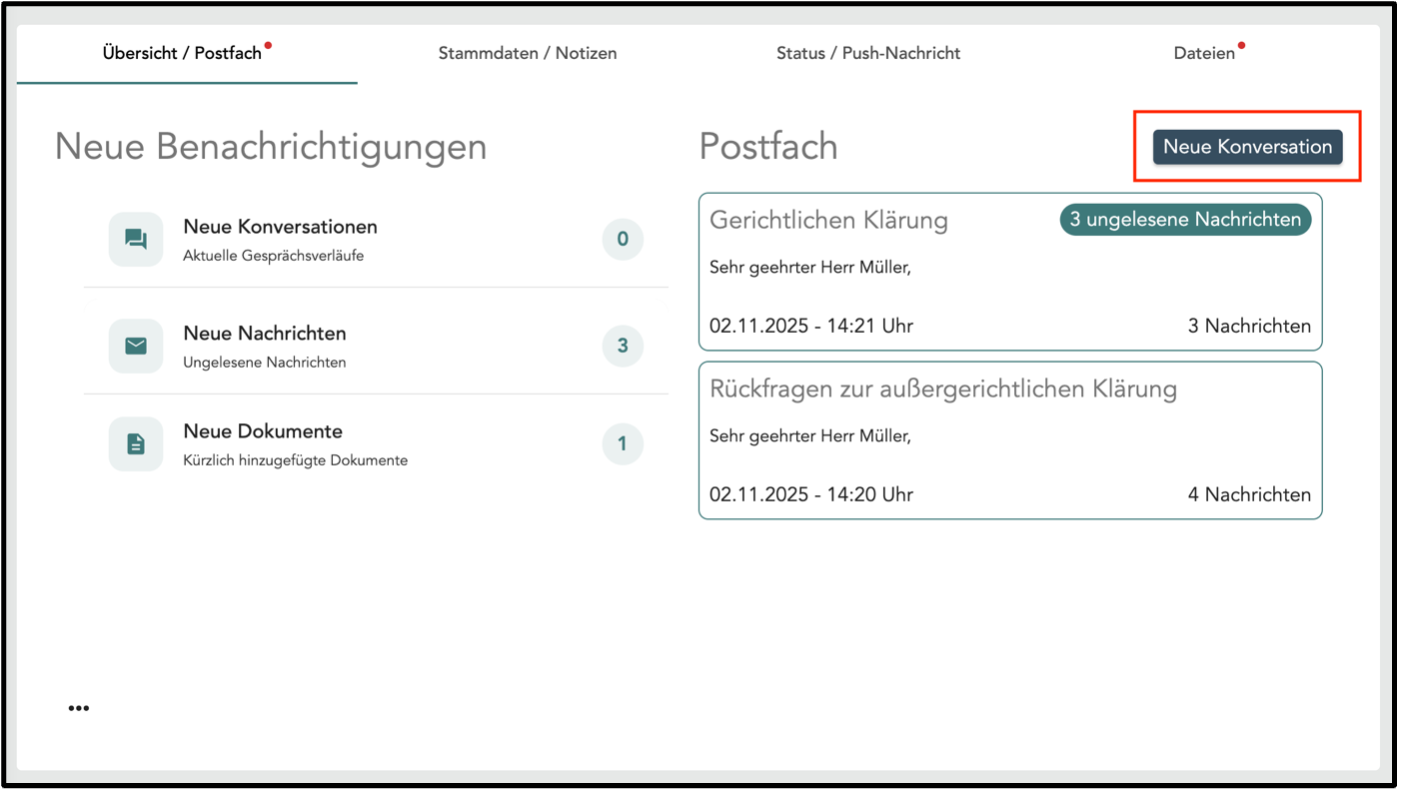Screen dimensions: 1402x791
Task: Click the Neue Nachrichten notification title
Action: point(264,333)
